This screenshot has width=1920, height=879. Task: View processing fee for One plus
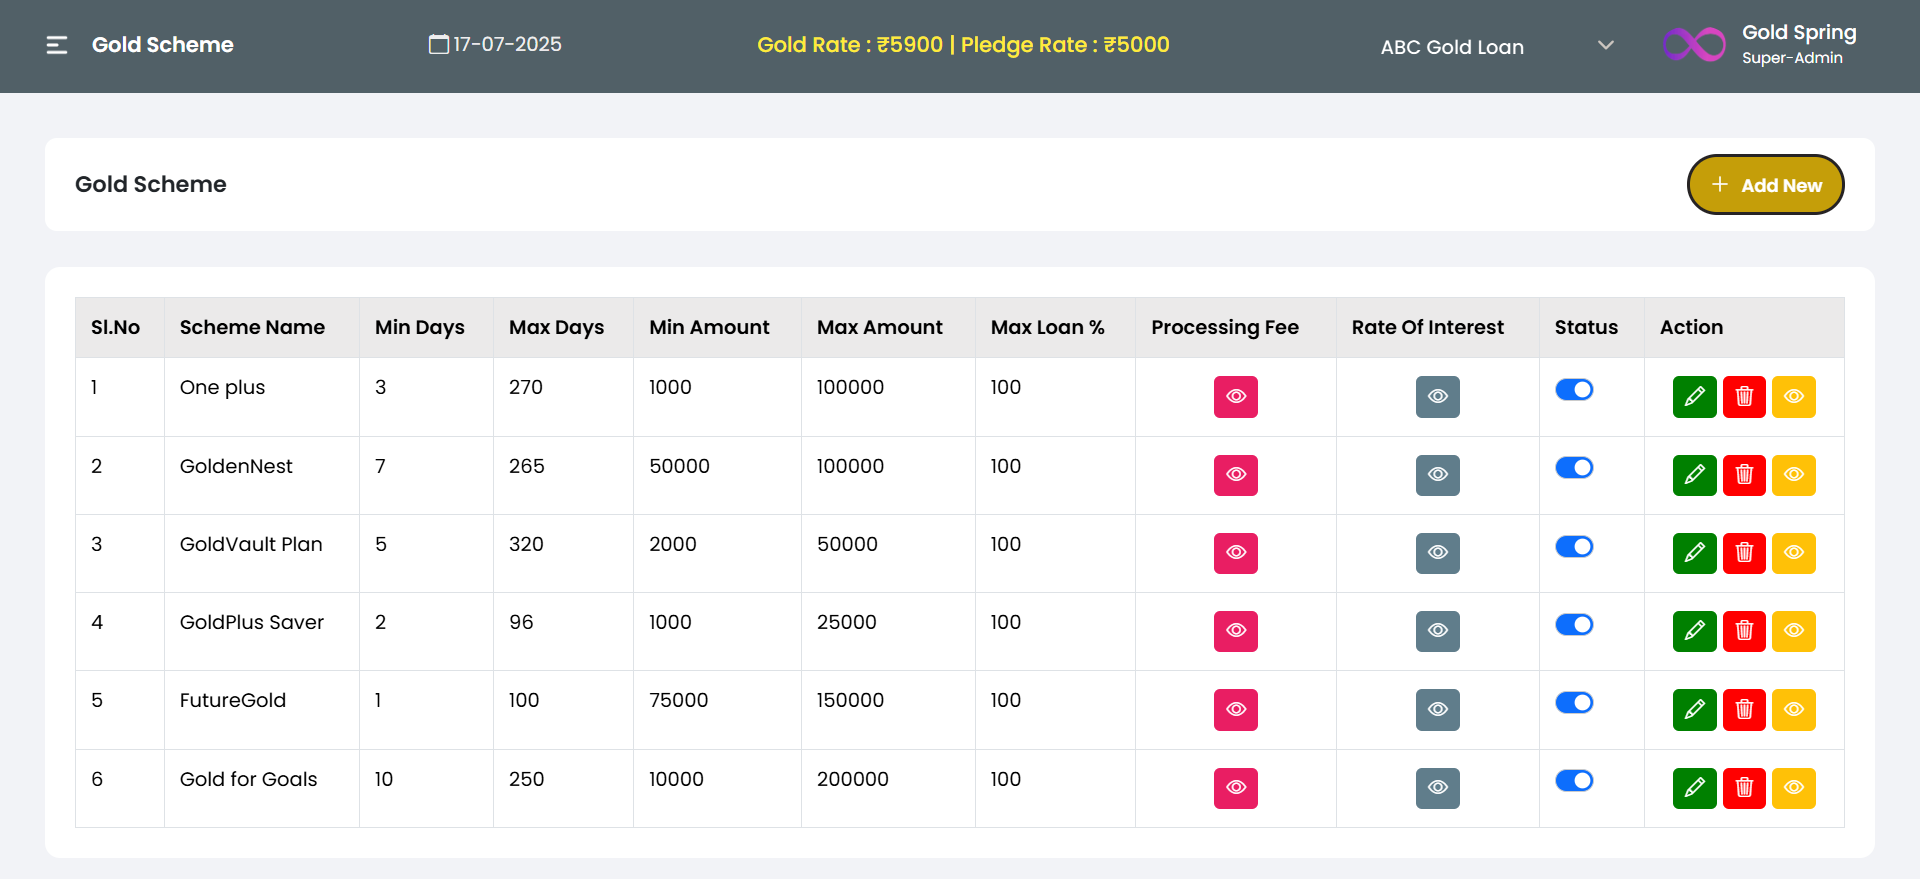(1236, 397)
